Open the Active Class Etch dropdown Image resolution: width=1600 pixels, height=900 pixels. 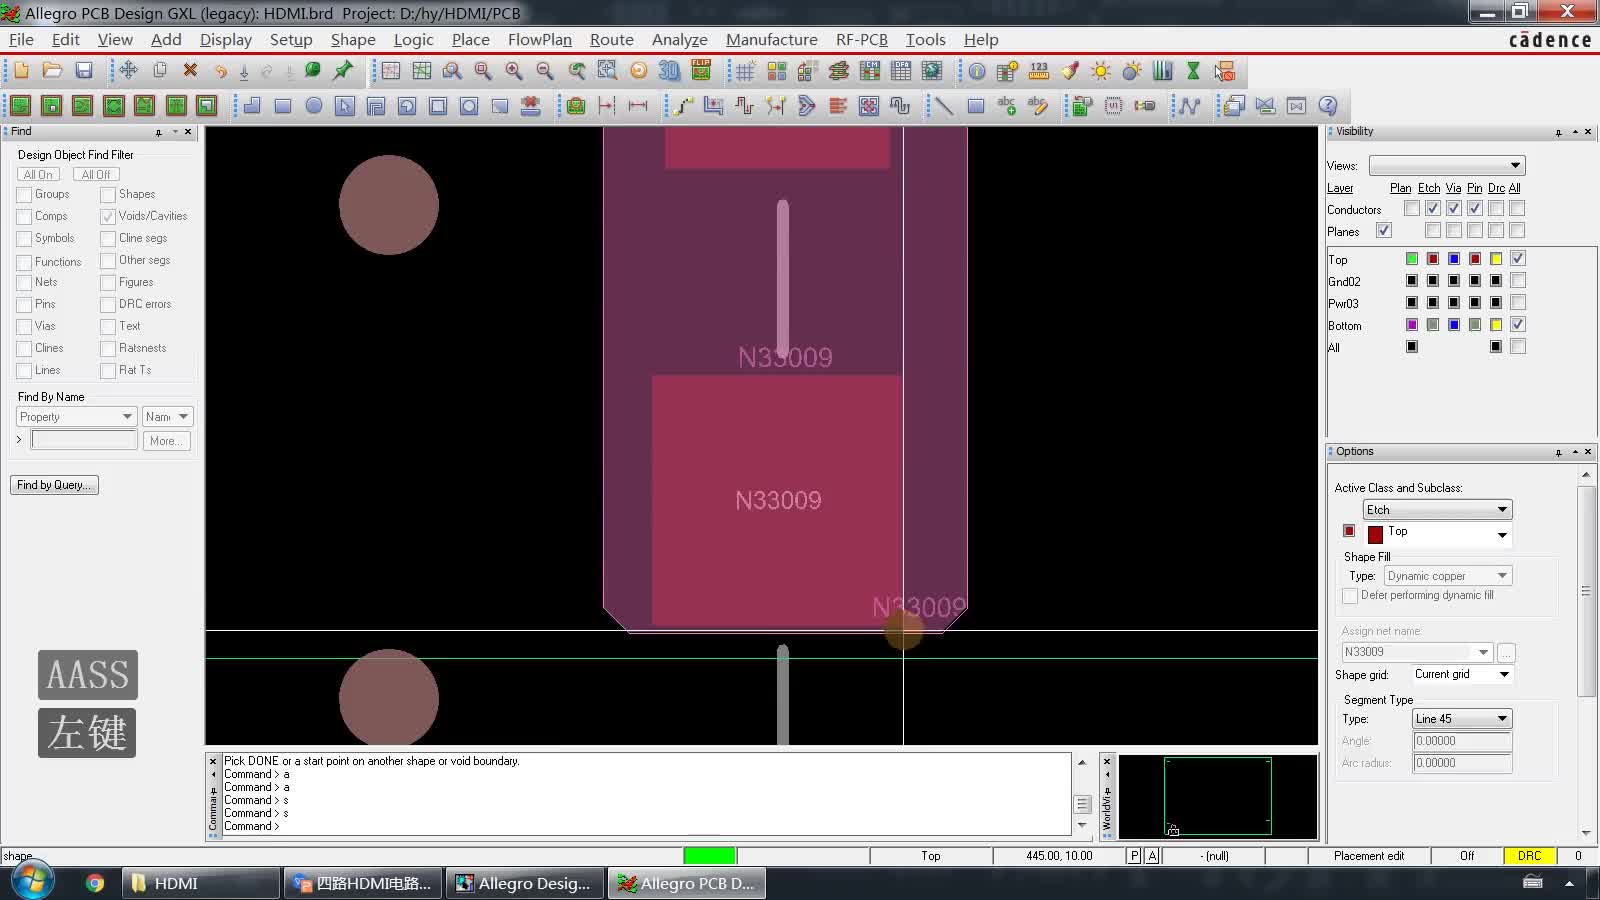pos(1437,509)
